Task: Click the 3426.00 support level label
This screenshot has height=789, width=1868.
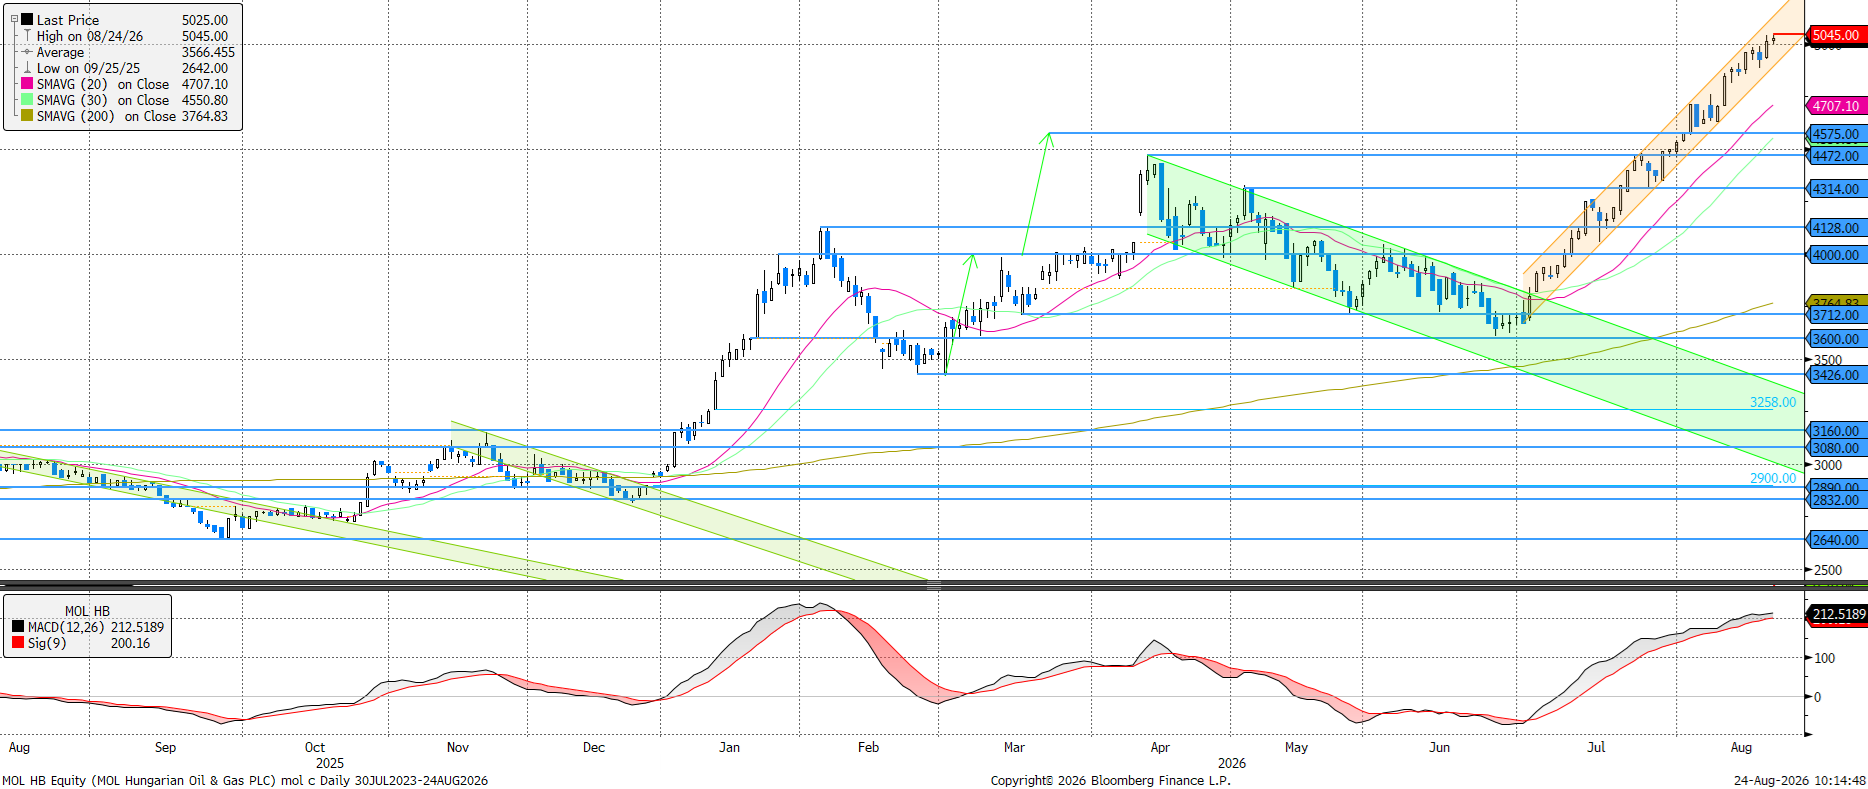Action: [x=1836, y=375]
